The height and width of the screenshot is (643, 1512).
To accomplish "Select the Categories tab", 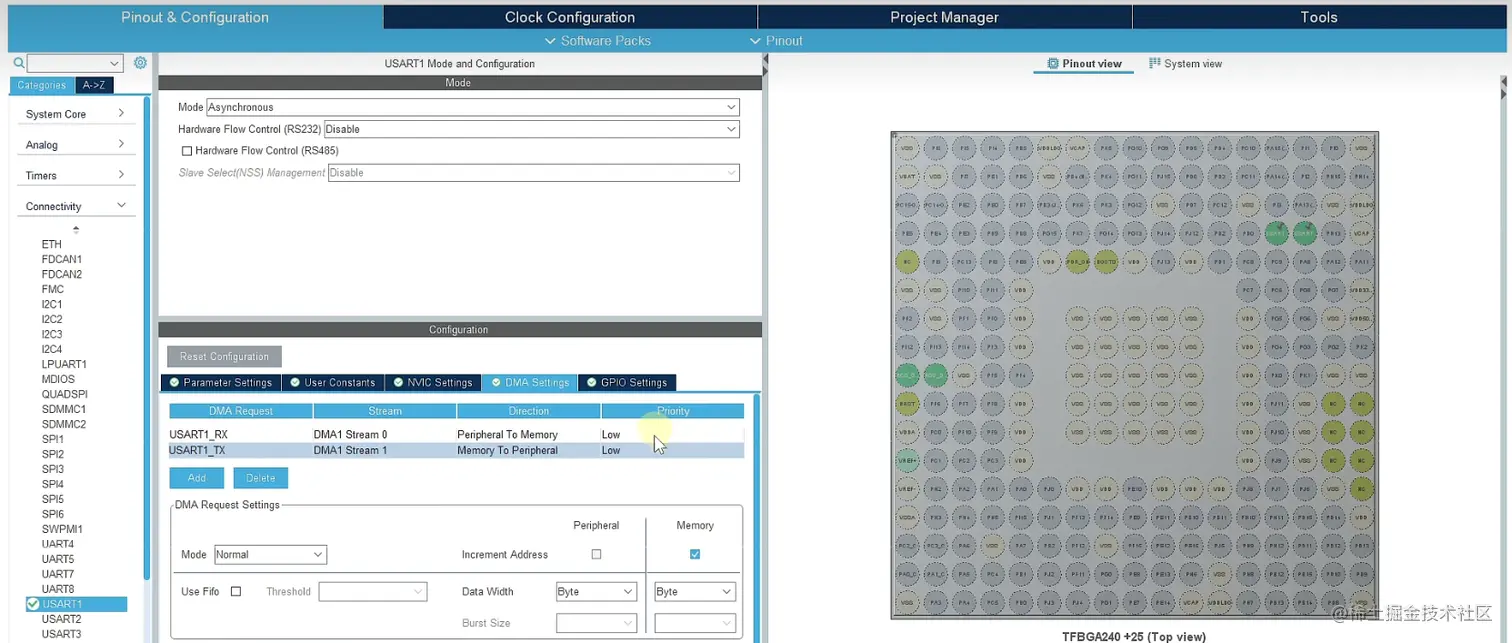I will [42, 85].
